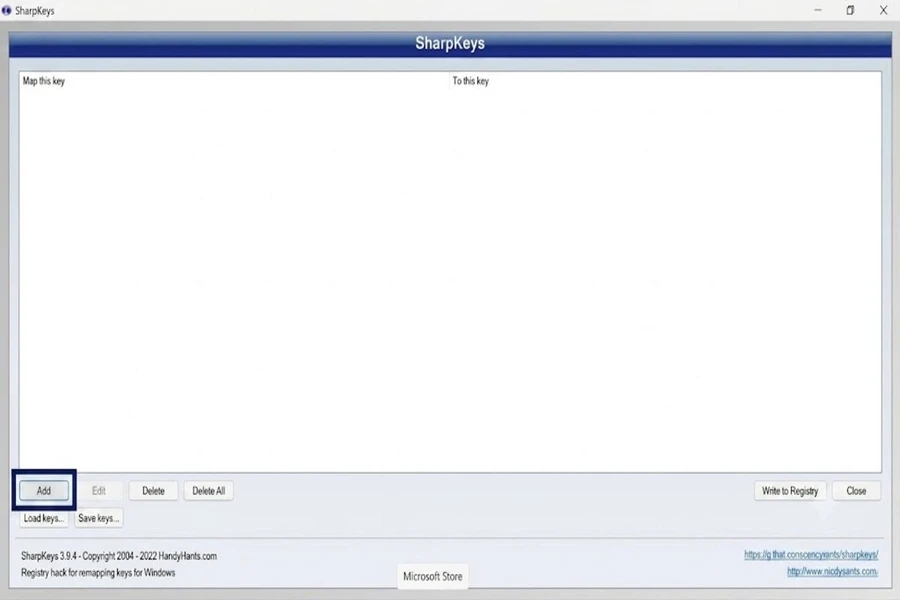Click the 'Map this key' column header
This screenshot has height=600, width=900.
(234, 81)
